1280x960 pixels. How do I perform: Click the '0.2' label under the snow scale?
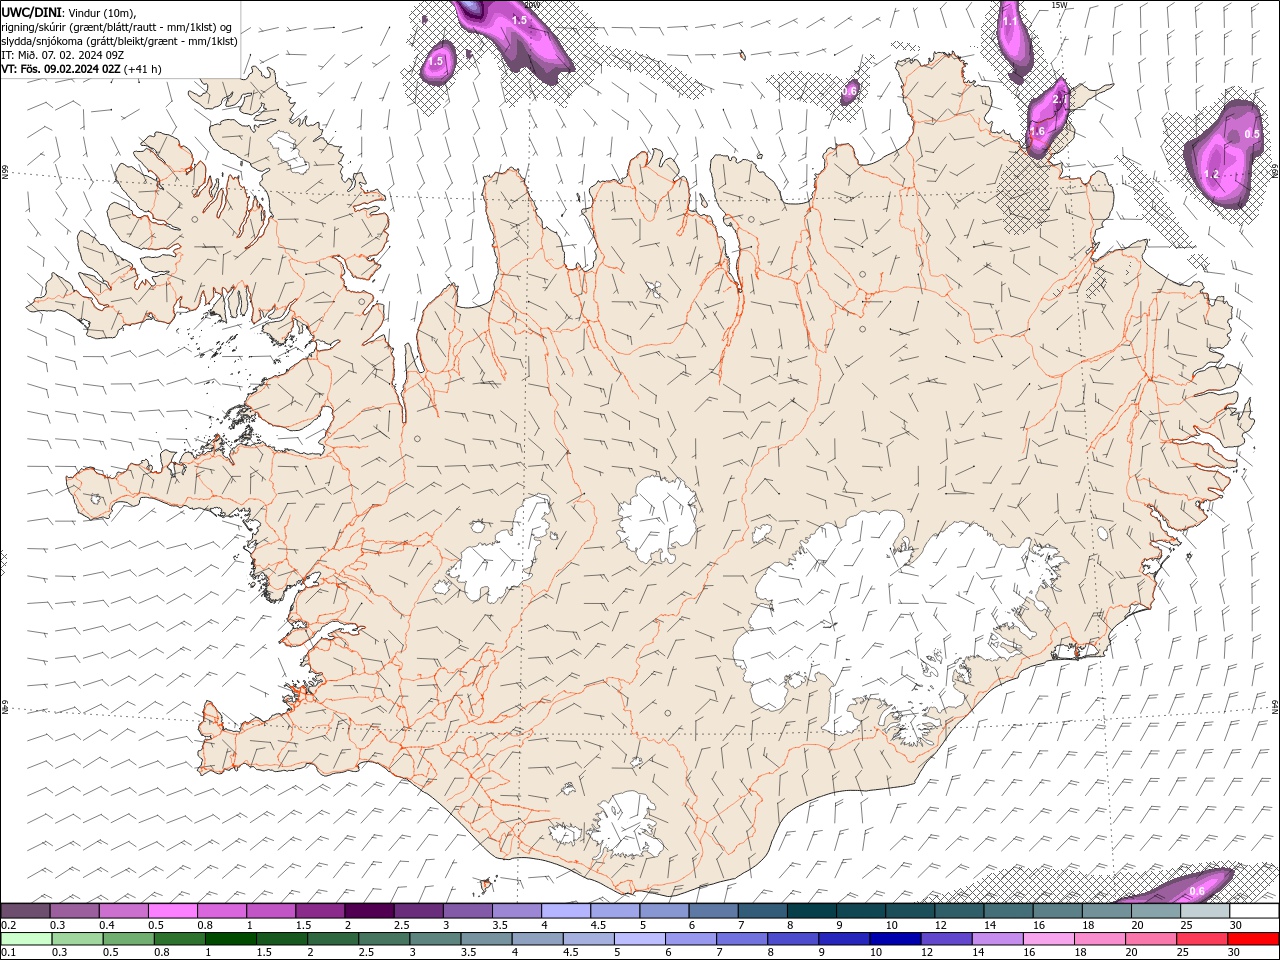tap(8, 925)
